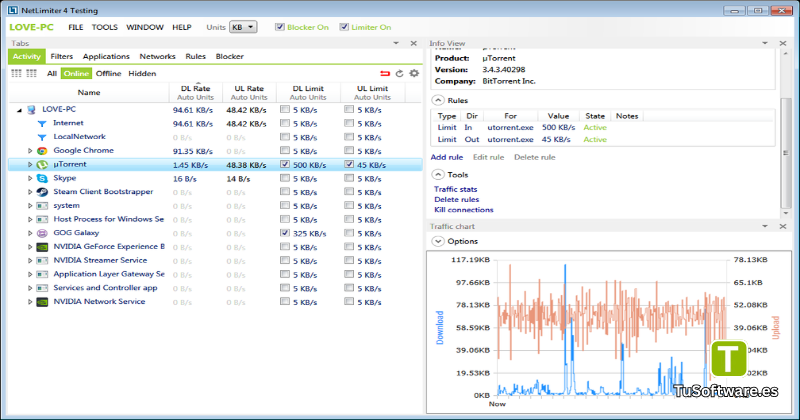Switch to the Filters tab
This screenshot has width=800, height=420.
point(62,57)
